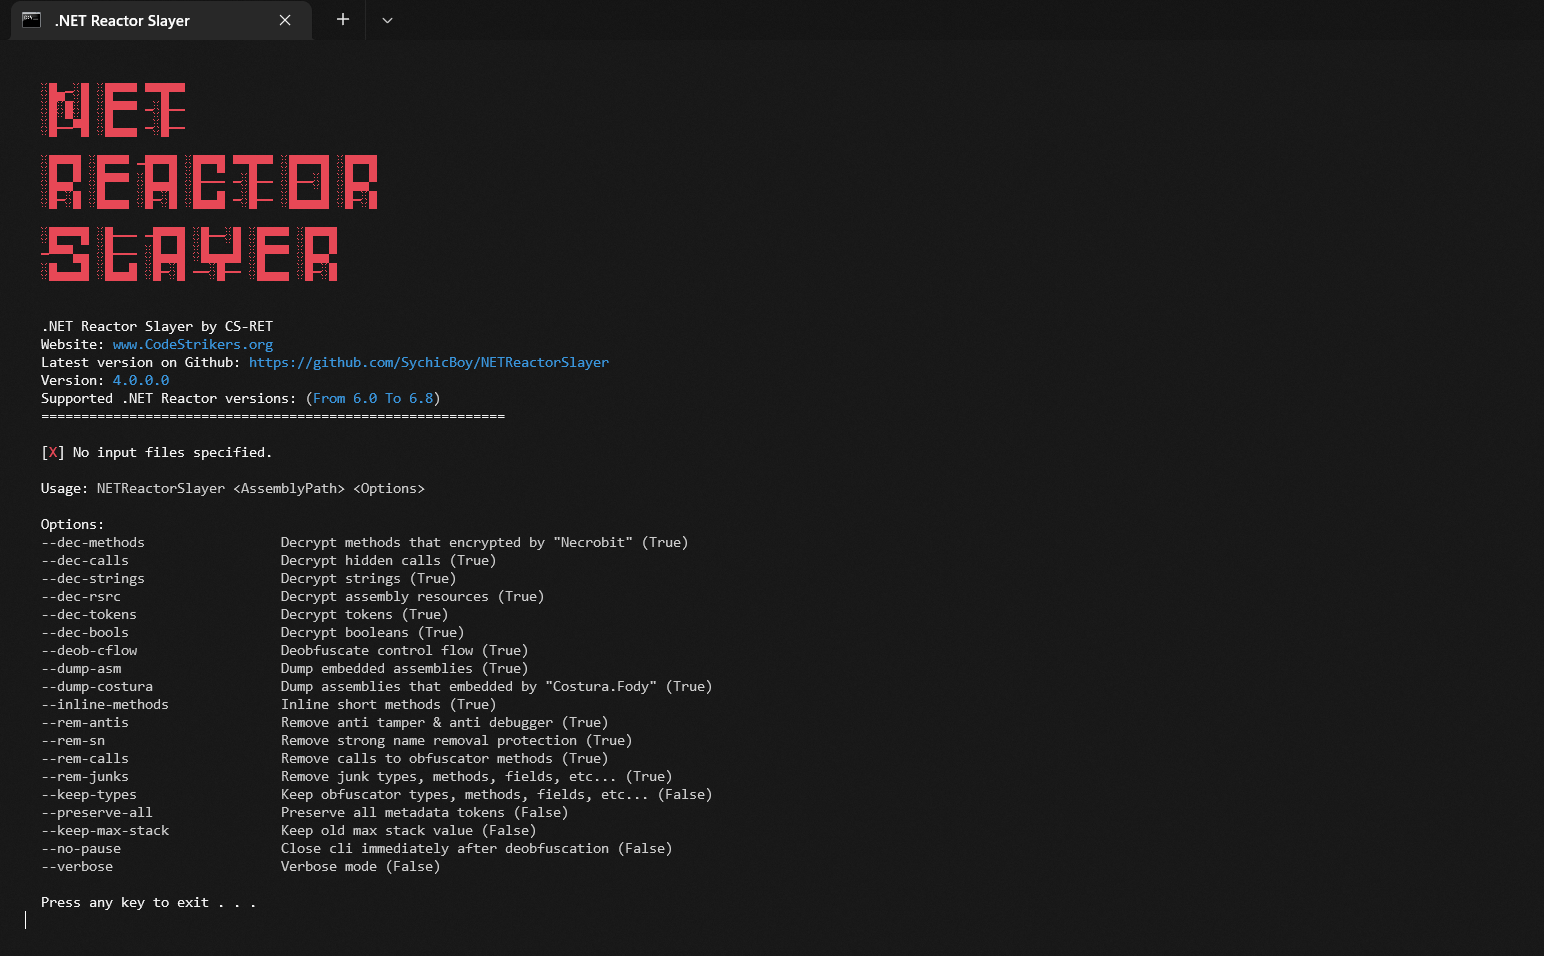1544x956 pixels.
Task: Click the '.NET Reactor Slayer by CS-RET' line
Action: (157, 326)
